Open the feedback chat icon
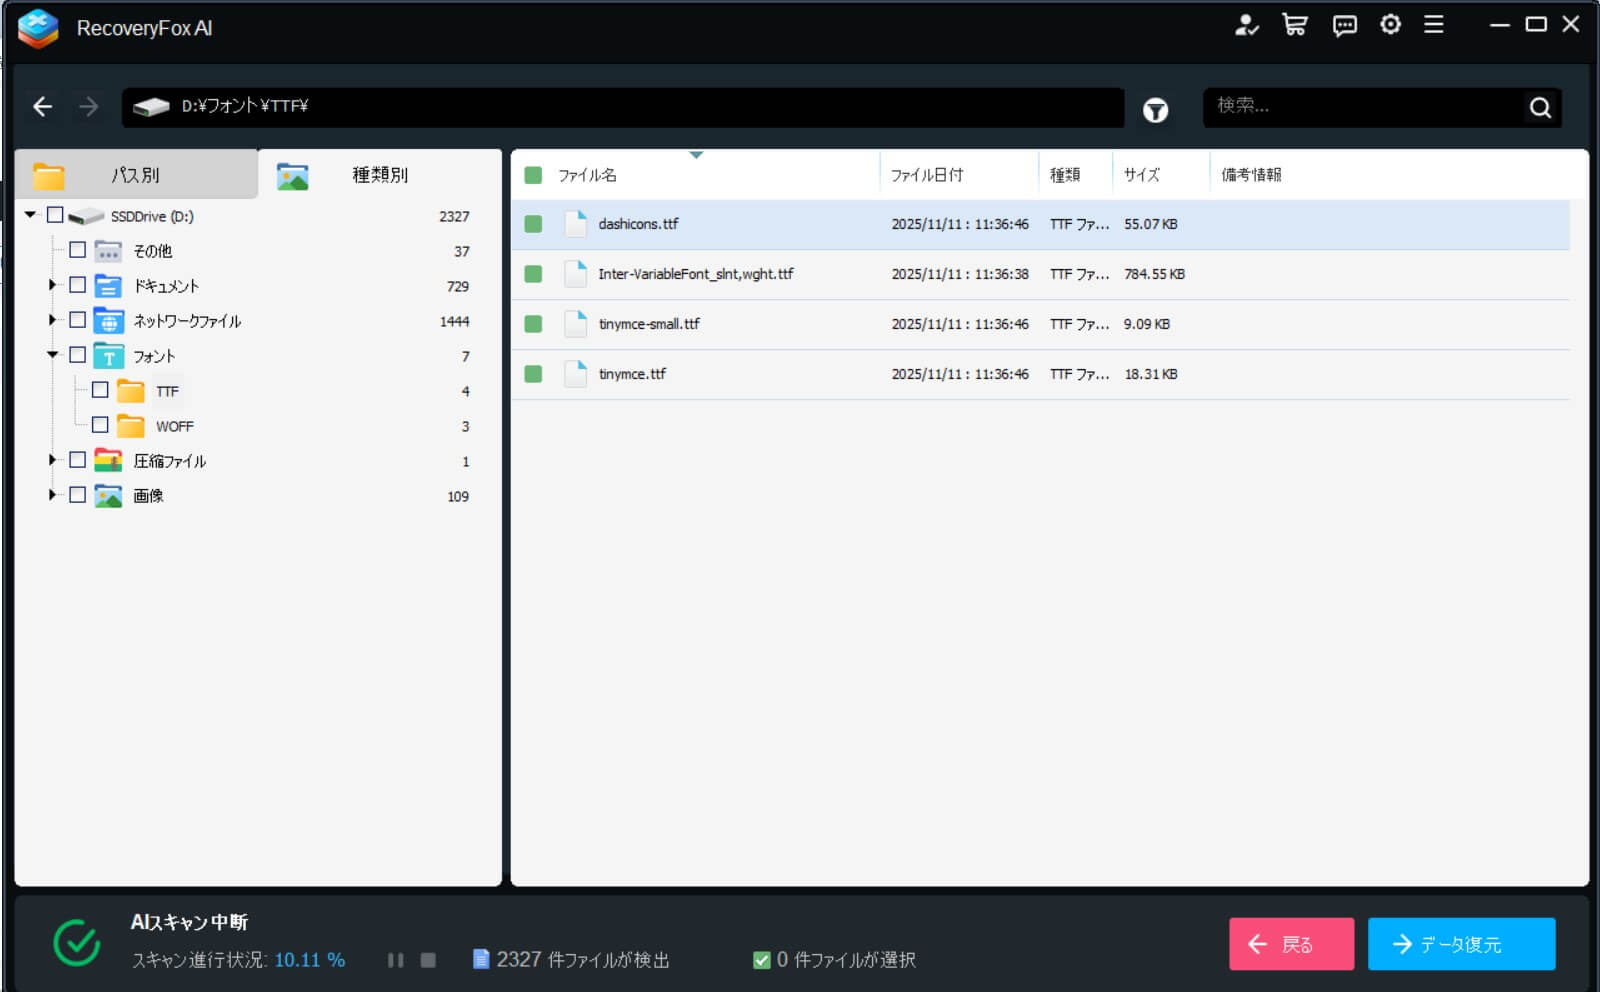The width and height of the screenshot is (1600, 992). tap(1344, 26)
